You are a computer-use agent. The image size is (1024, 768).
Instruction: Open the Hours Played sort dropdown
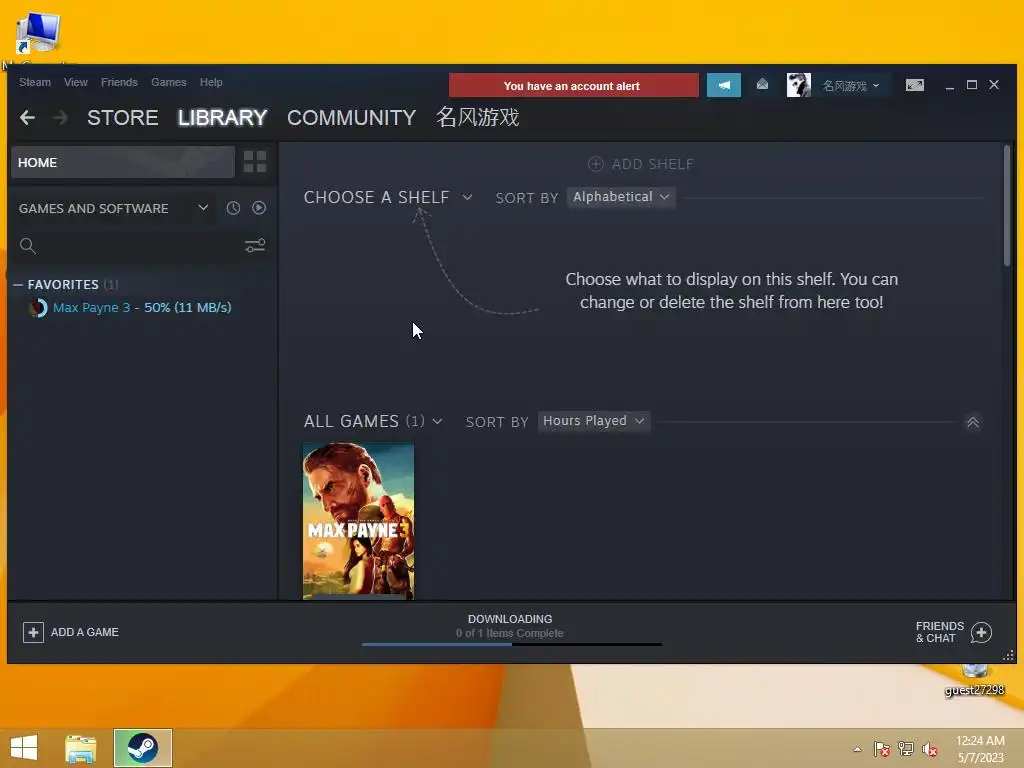point(594,421)
